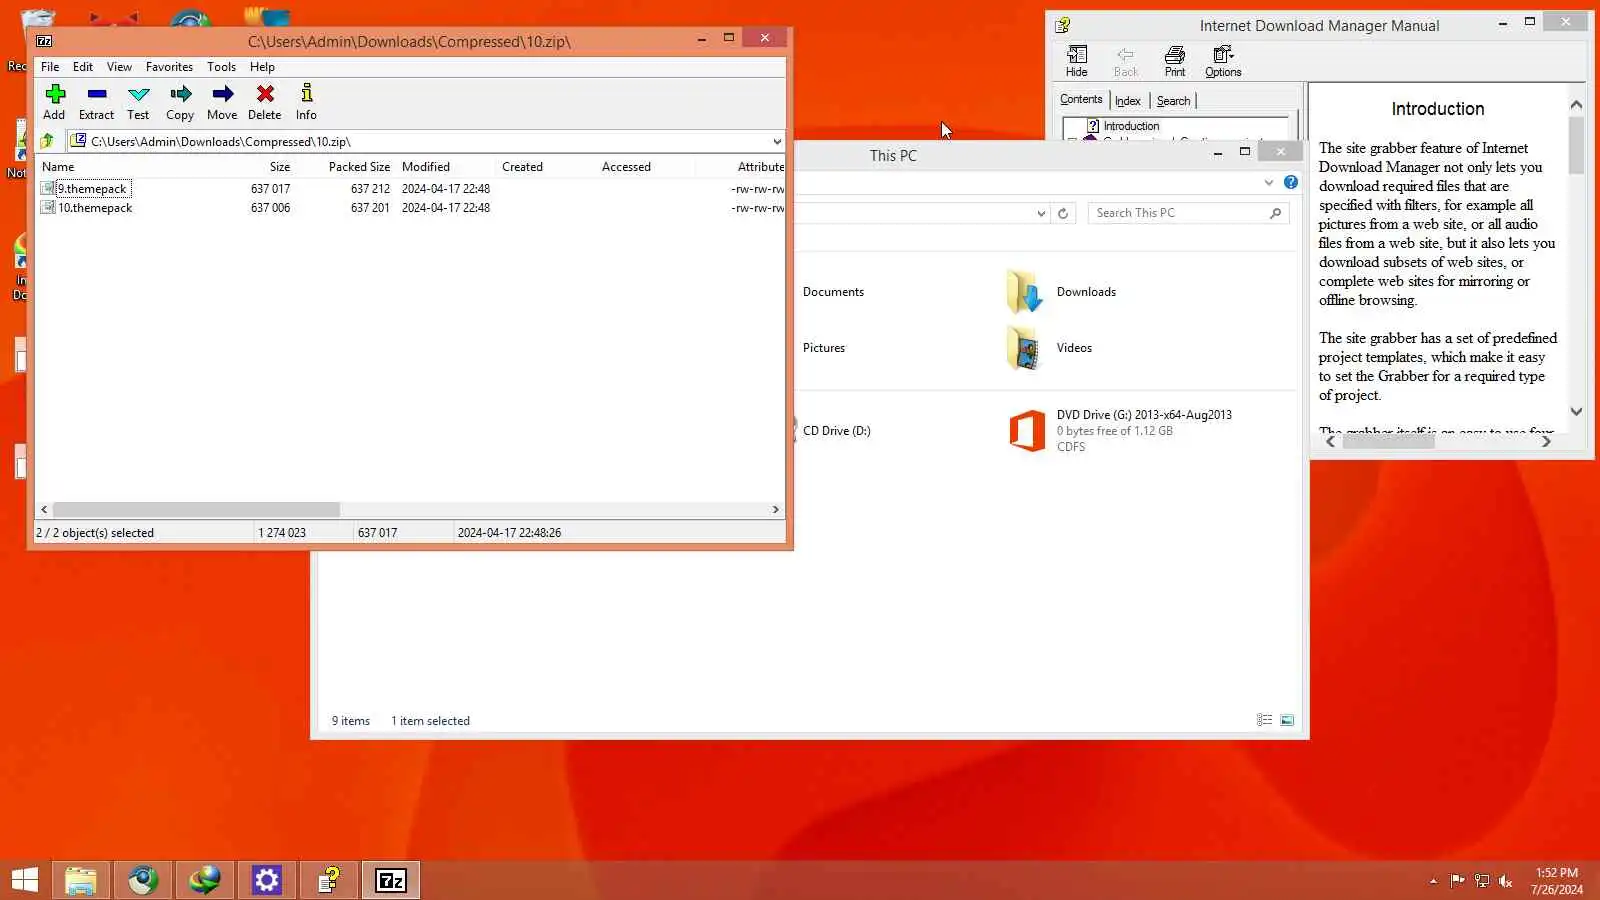Viewport: 1600px width, 900px height.
Task: Show file Info in 7-Zip toolbar
Action: [306, 102]
